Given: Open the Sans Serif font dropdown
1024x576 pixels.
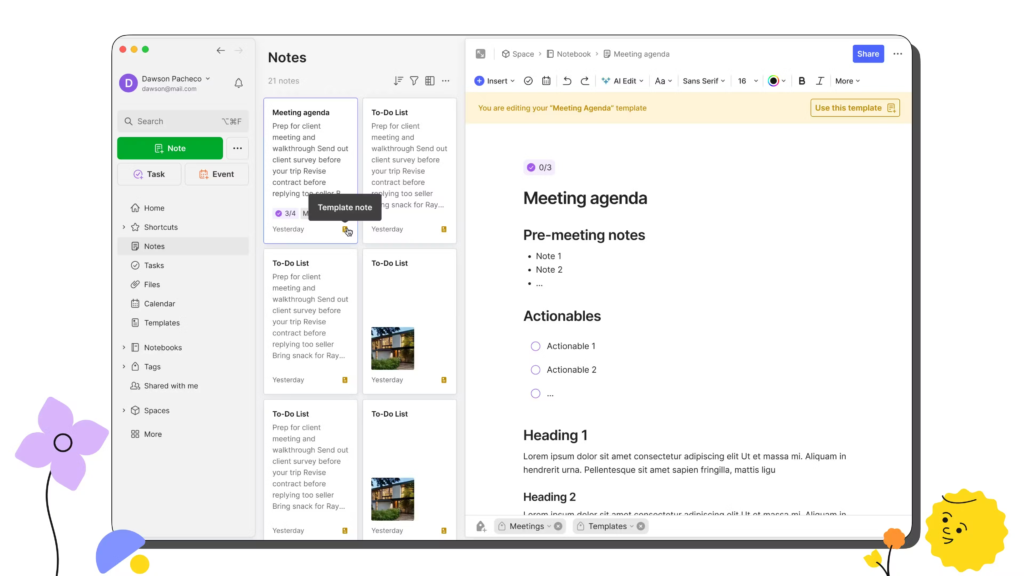Looking at the screenshot, I should (x=705, y=81).
